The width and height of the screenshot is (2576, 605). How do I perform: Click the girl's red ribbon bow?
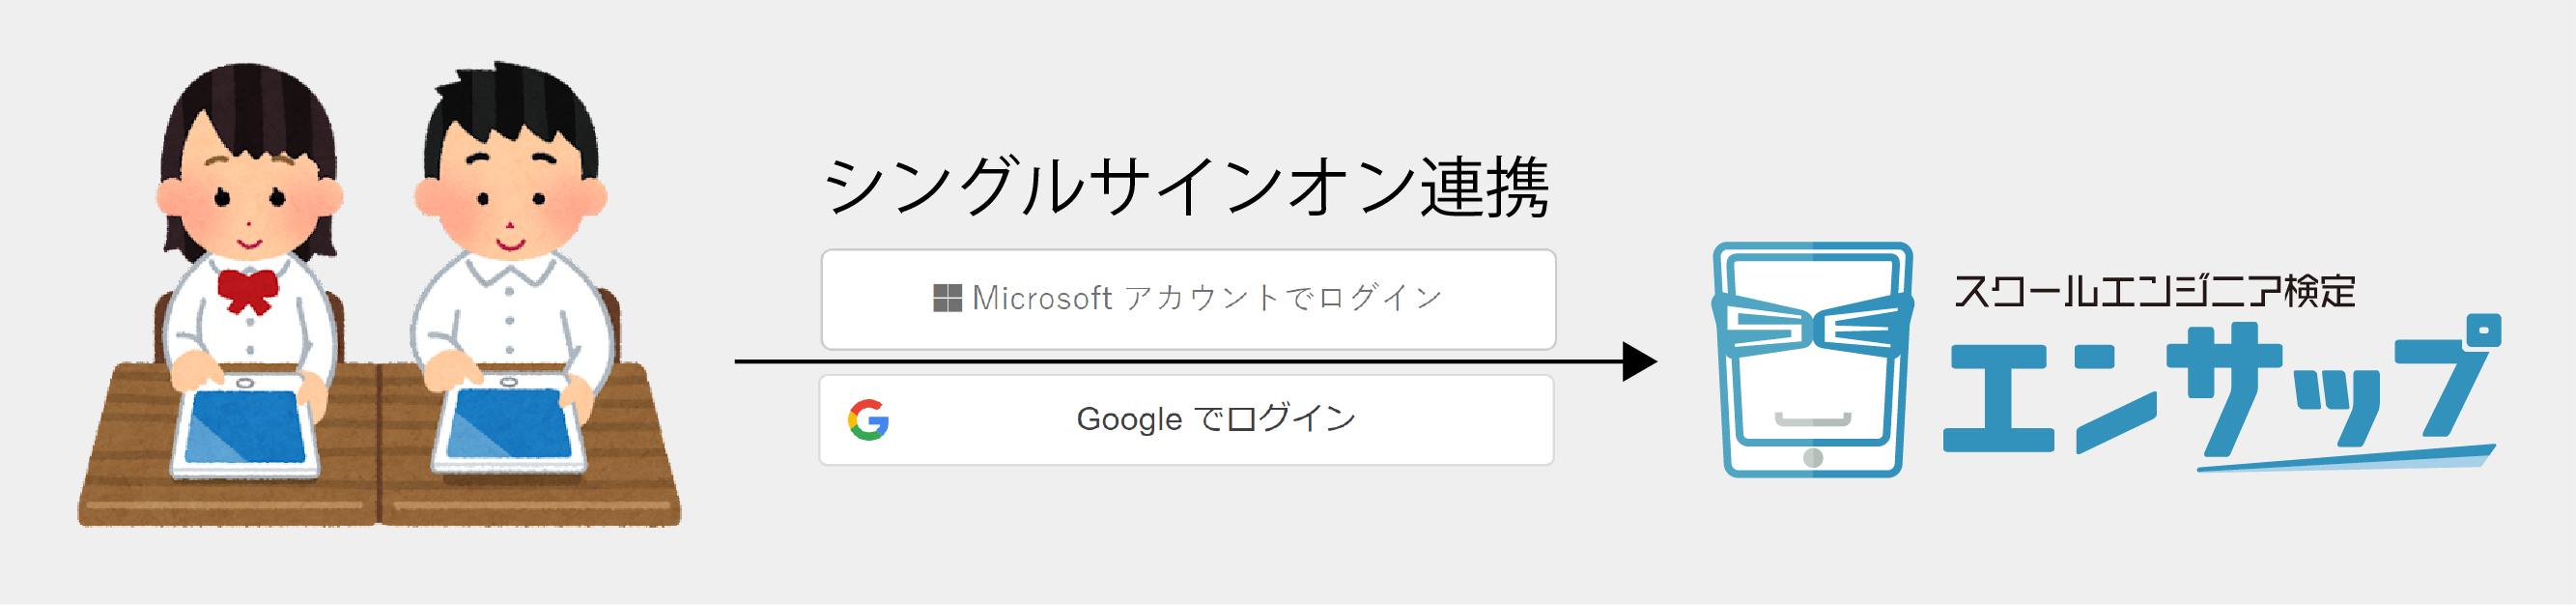pos(247,290)
